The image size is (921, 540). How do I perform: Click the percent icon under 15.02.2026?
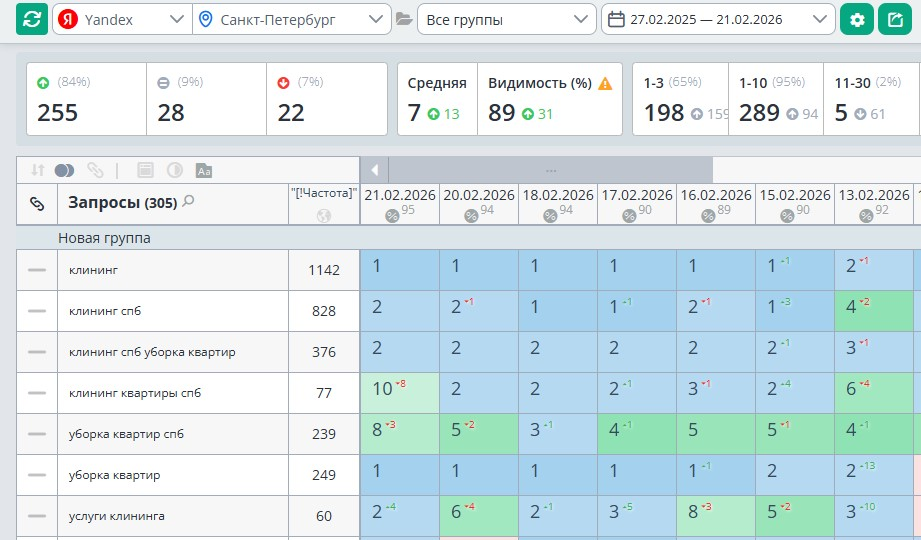pos(787,216)
